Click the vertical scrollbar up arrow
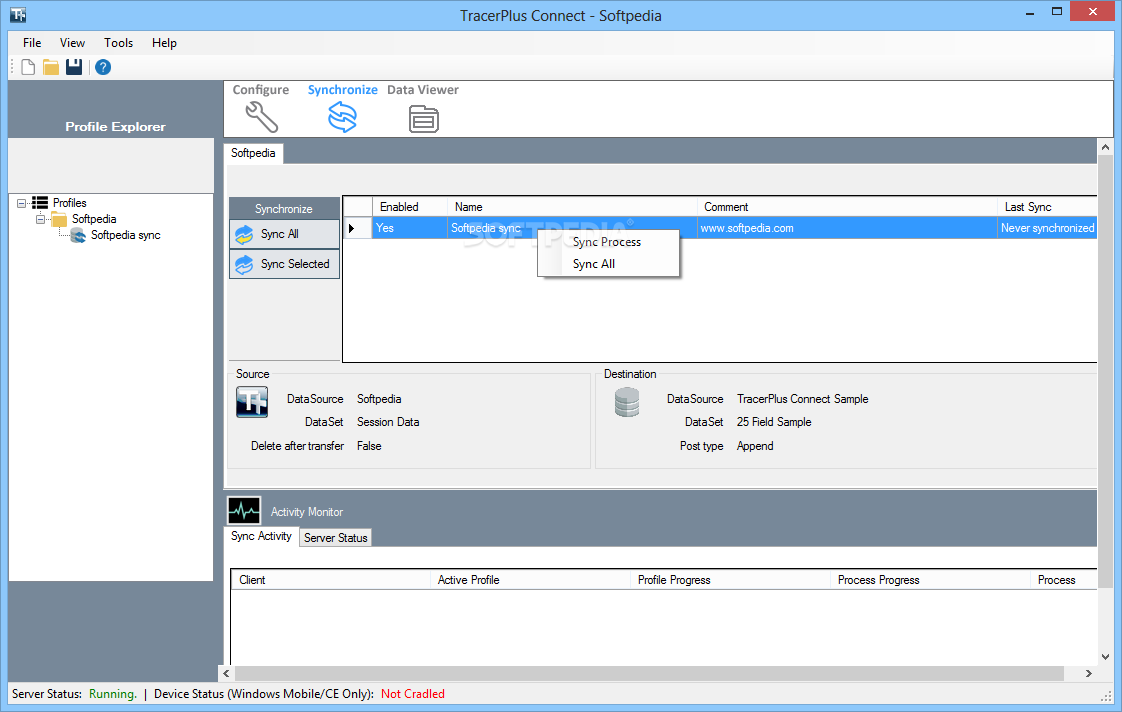Screen dimensions: 1122x712 (x=1106, y=147)
